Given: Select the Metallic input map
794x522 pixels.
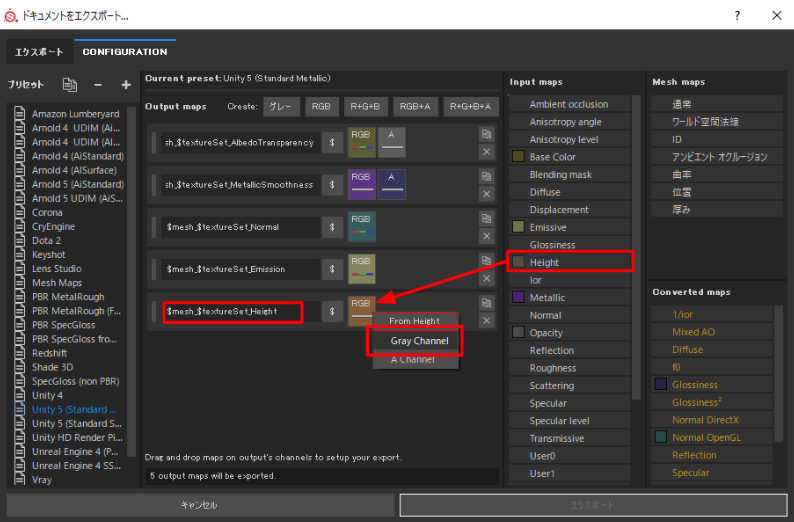Looking at the screenshot, I should tap(570, 298).
